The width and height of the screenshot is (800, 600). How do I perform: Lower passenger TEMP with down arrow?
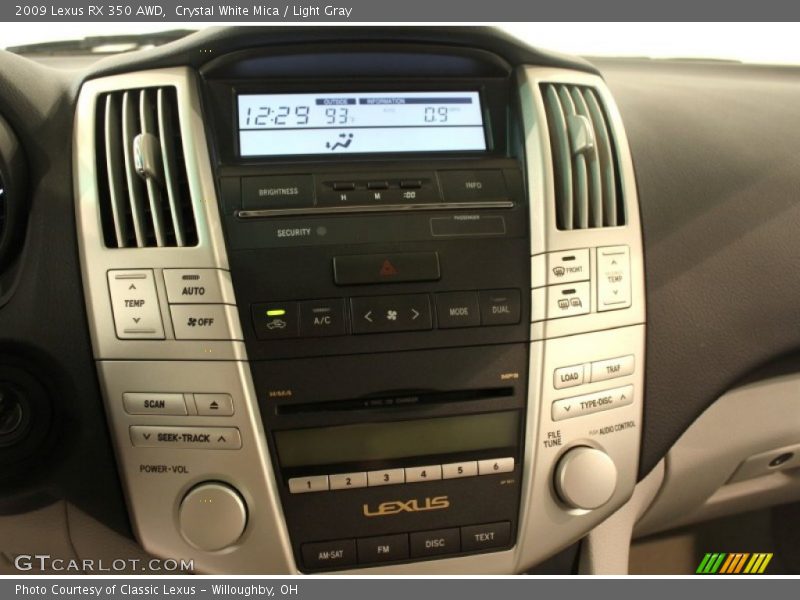[615, 294]
